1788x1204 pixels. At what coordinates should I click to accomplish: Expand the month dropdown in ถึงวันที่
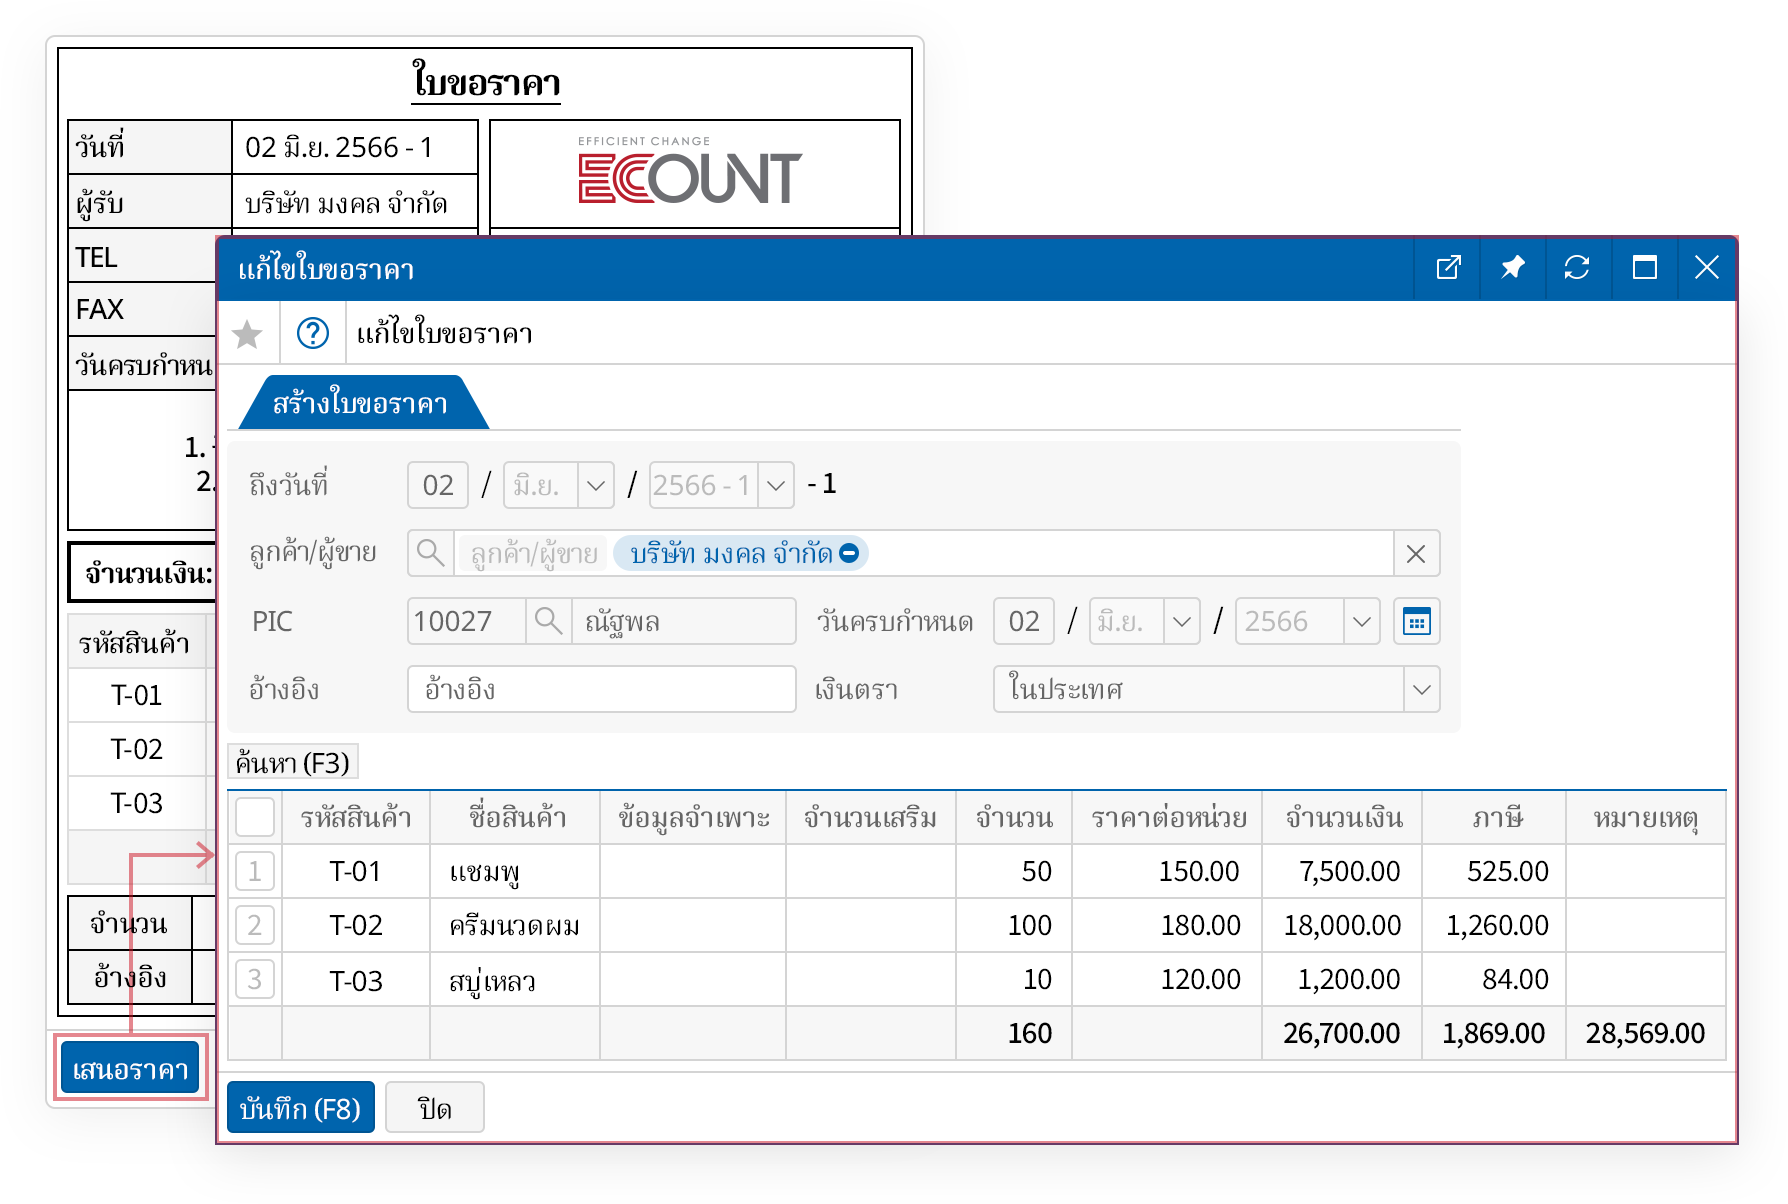pos(596,486)
